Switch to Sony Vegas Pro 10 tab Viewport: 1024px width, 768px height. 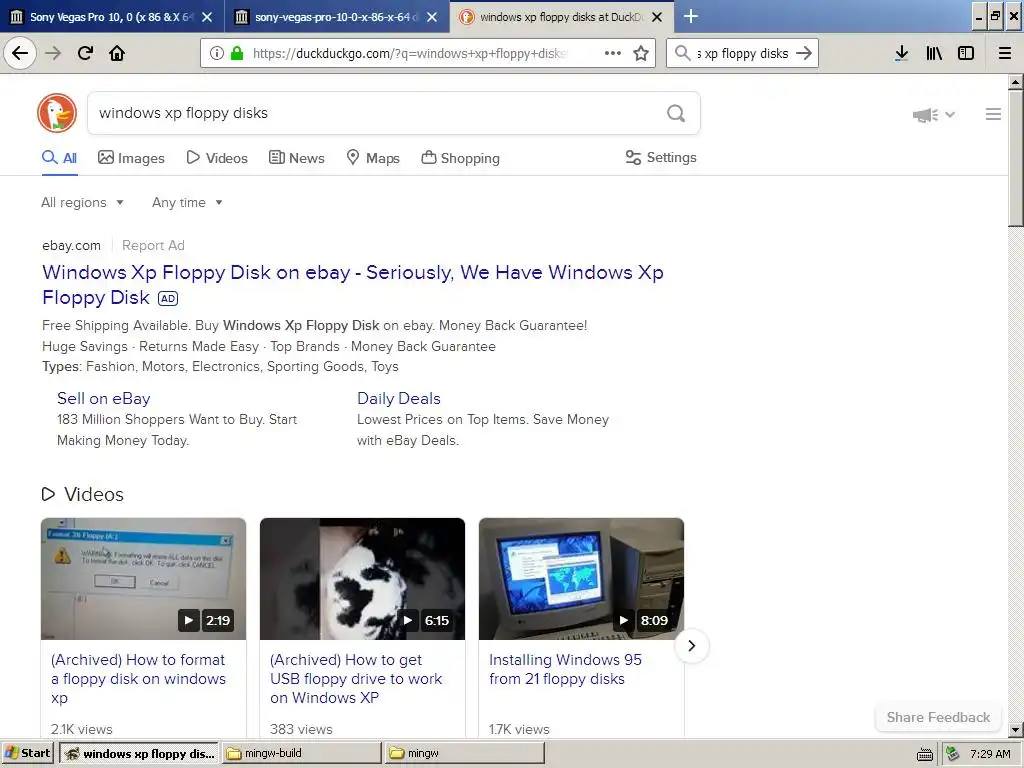pos(111,17)
